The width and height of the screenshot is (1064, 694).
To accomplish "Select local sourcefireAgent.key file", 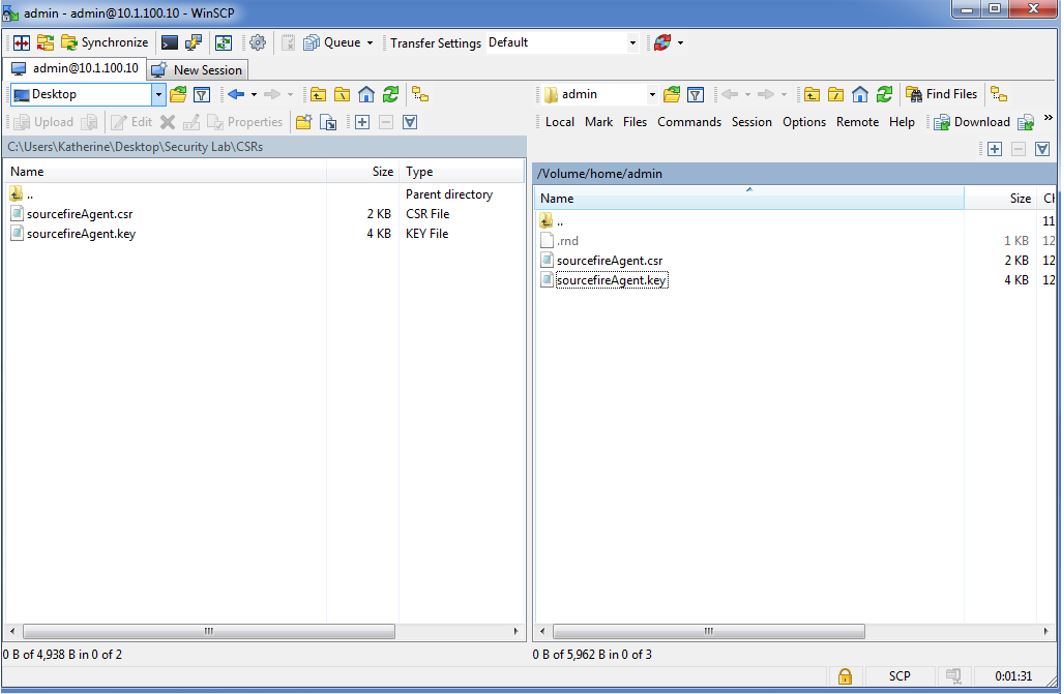I will pos(81,234).
